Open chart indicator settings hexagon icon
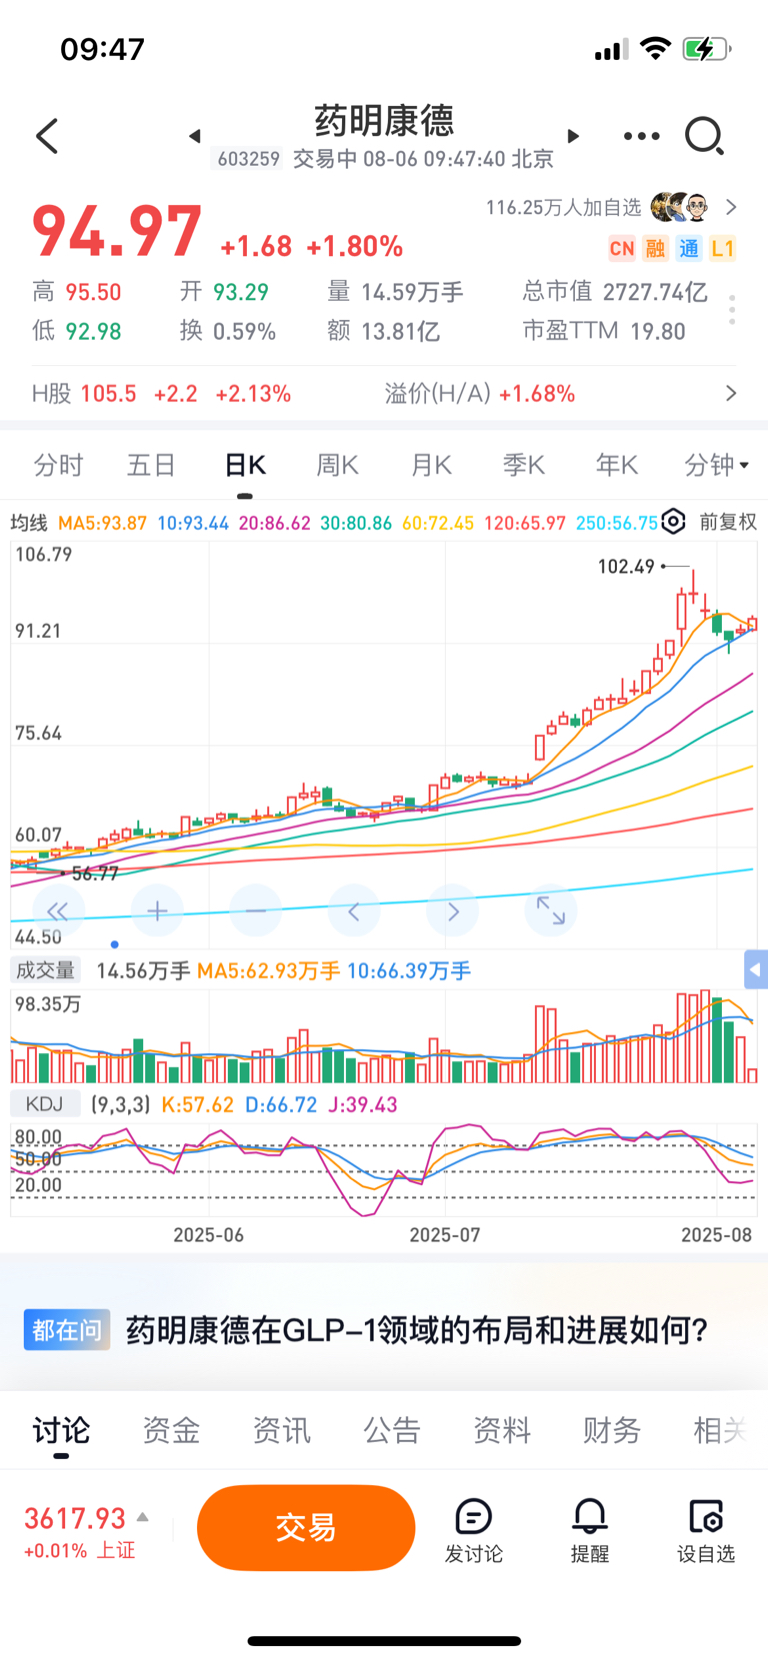The image size is (768, 1663). pyautogui.click(x=674, y=521)
